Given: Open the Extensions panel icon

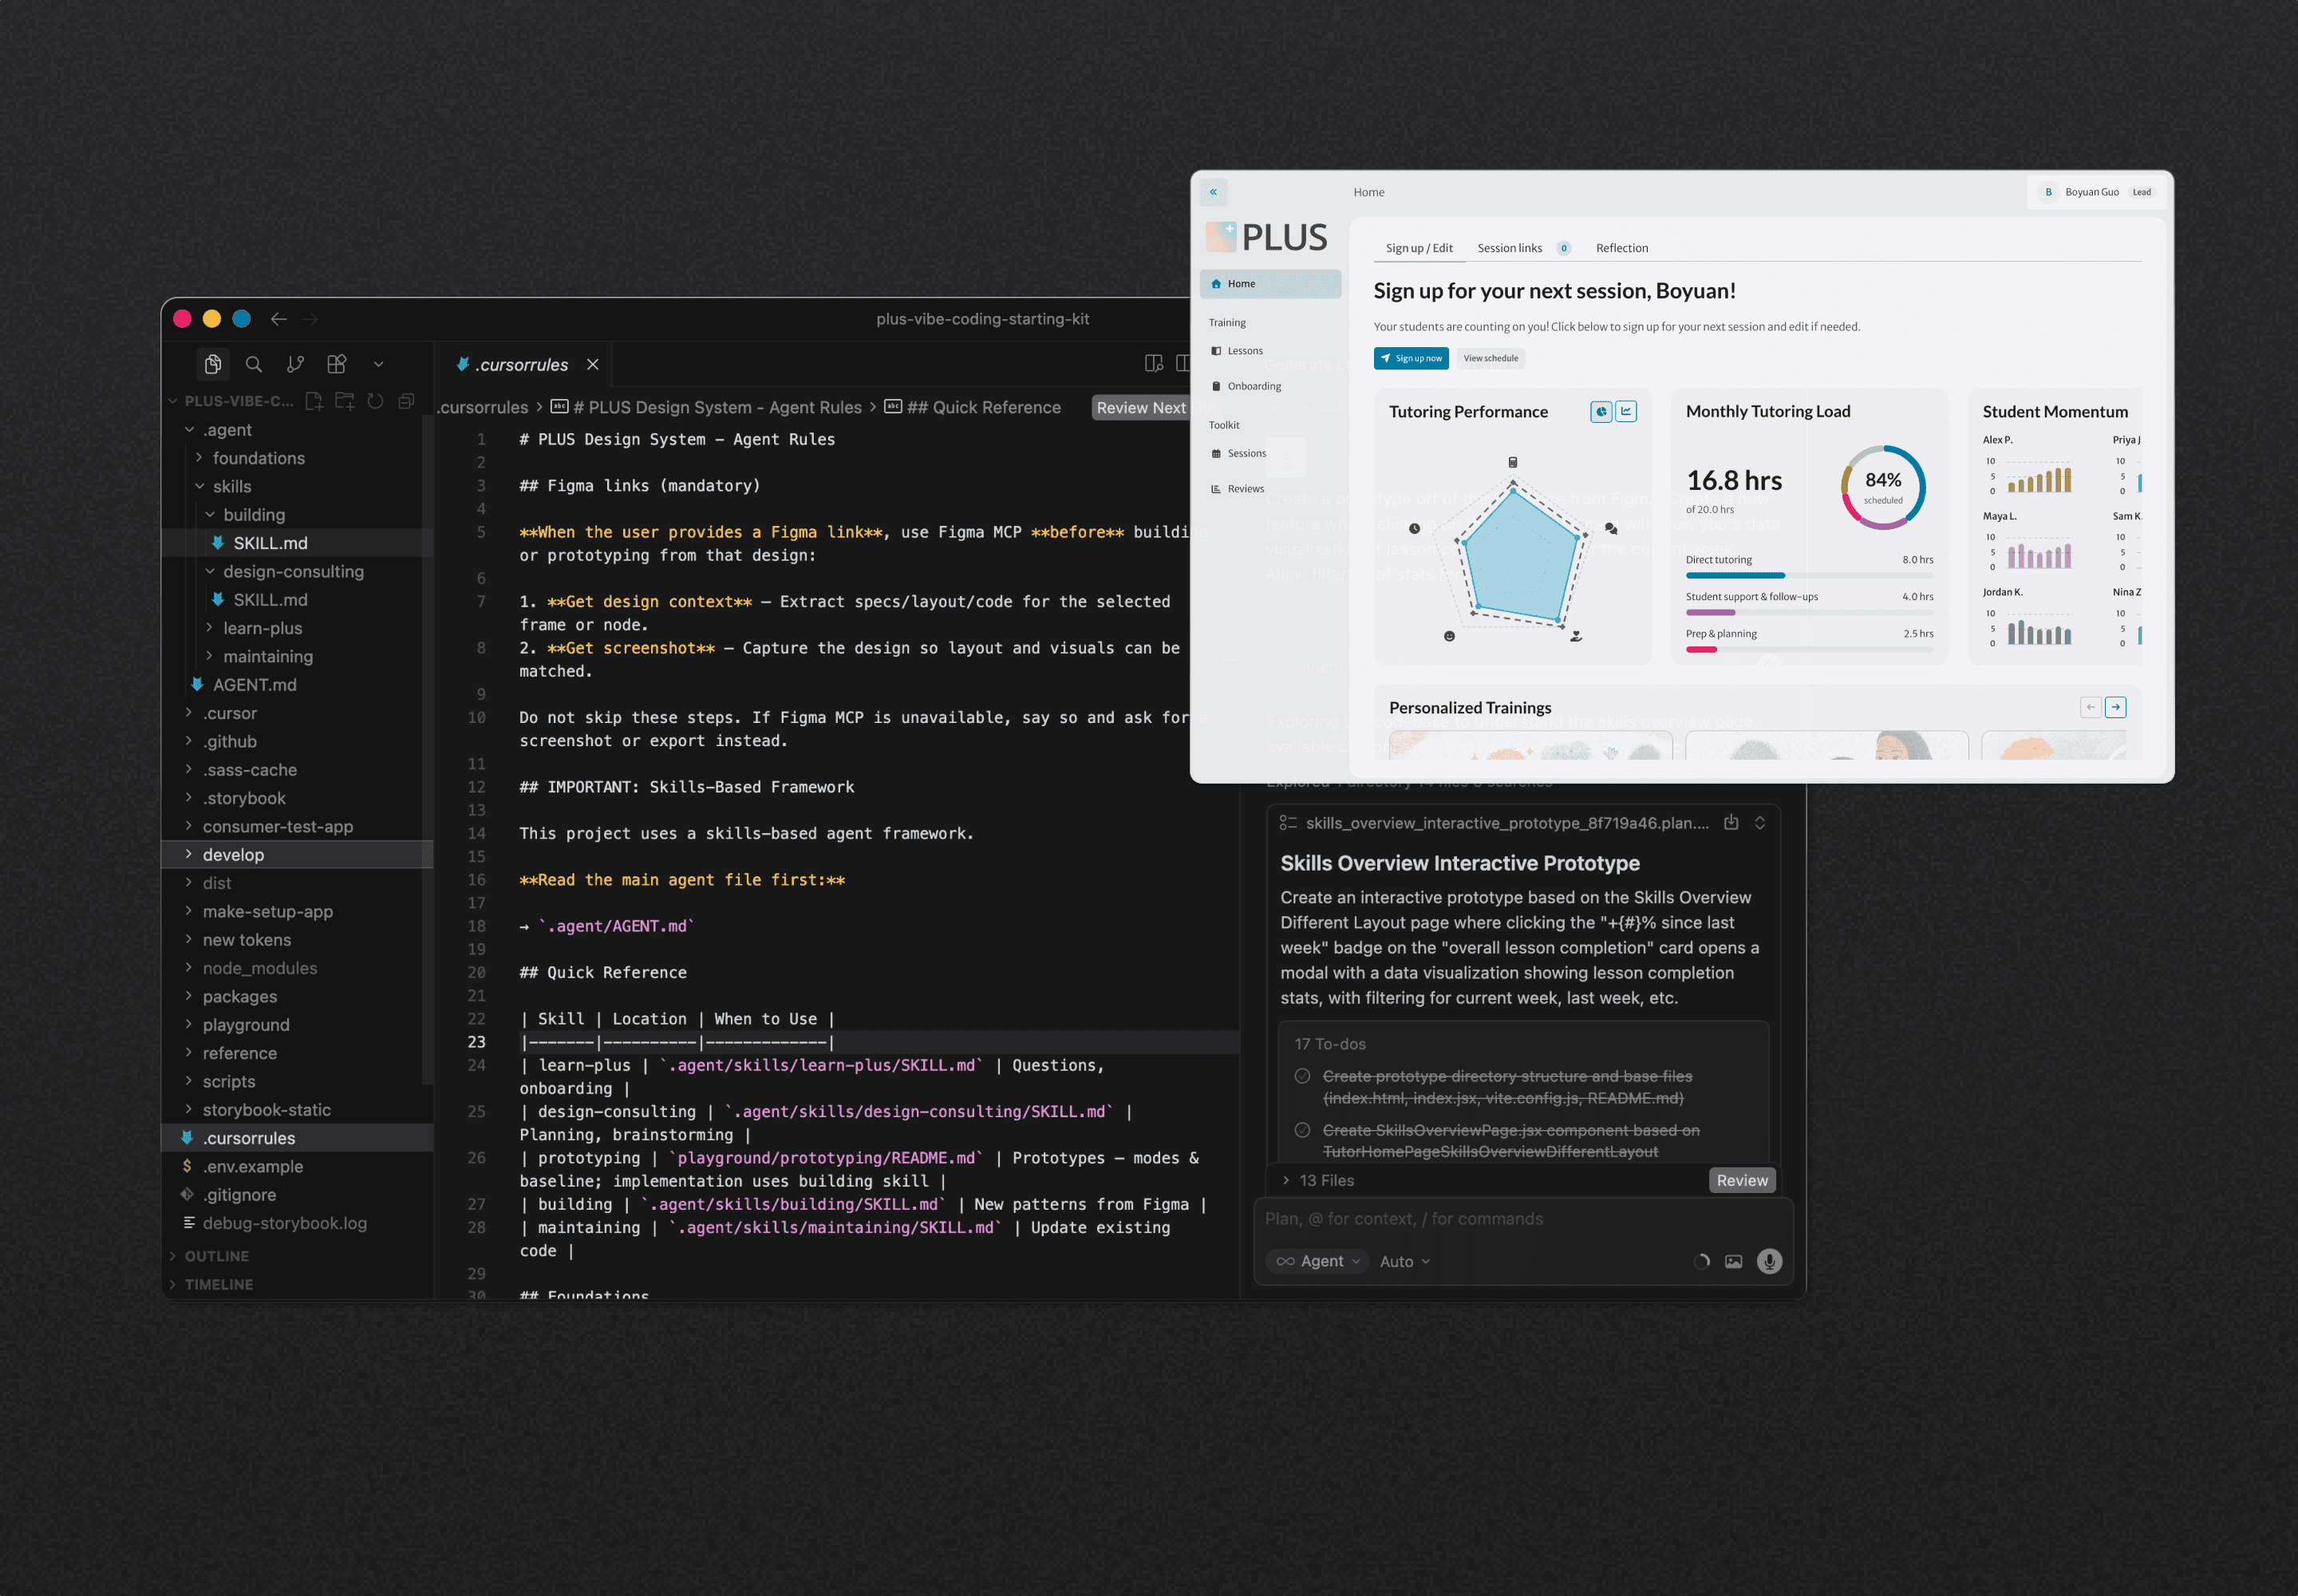Looking at the screenshot, I should coord(337,364).
